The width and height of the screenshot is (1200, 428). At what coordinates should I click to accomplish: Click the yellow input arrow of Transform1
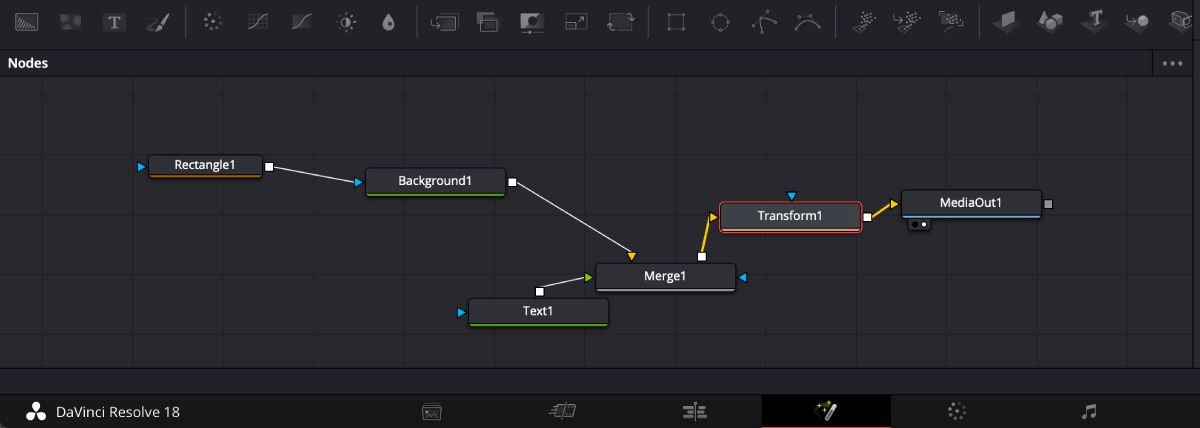(713, 215)
